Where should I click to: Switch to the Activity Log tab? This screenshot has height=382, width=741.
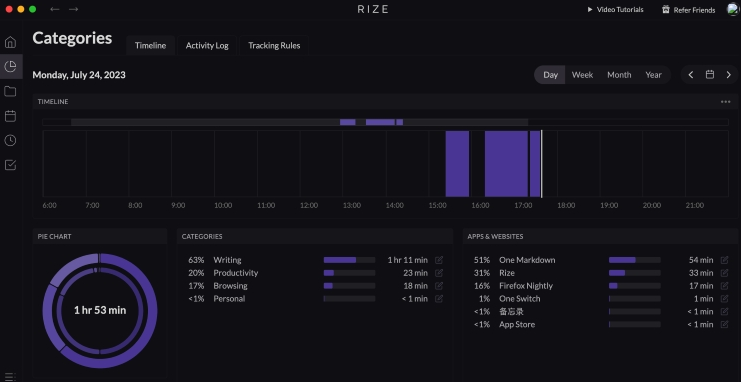click(207, 45)
